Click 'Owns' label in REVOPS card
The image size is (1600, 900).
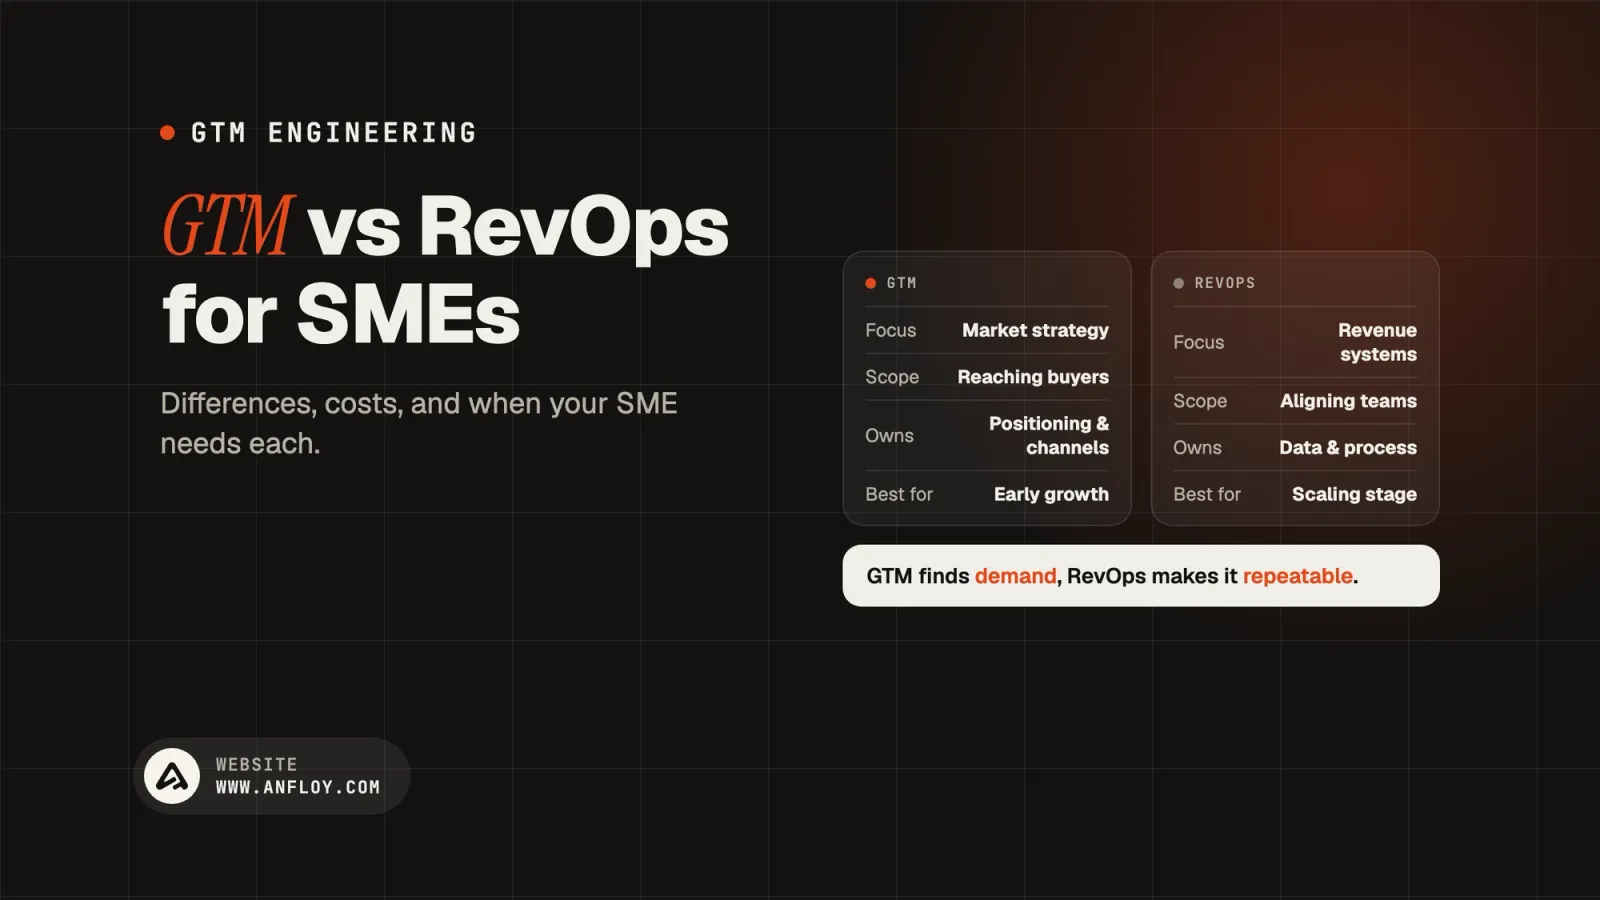[1197, 448]
